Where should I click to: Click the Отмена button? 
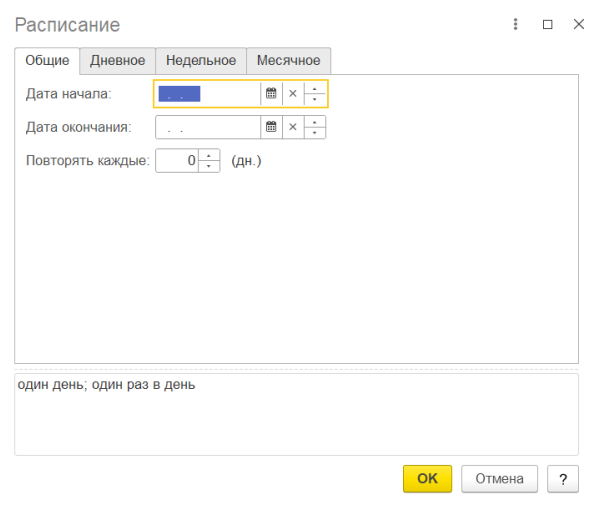tap(499, 479)
